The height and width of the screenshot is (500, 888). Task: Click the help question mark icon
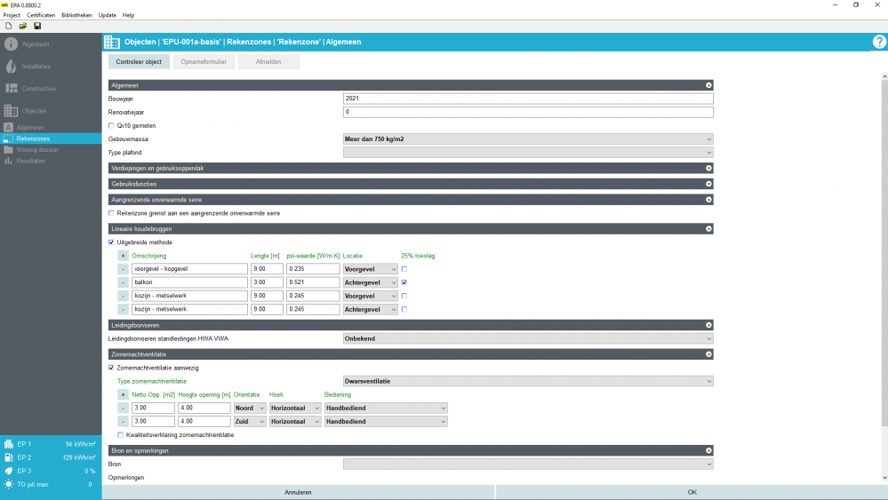click(x=879, y=42)
